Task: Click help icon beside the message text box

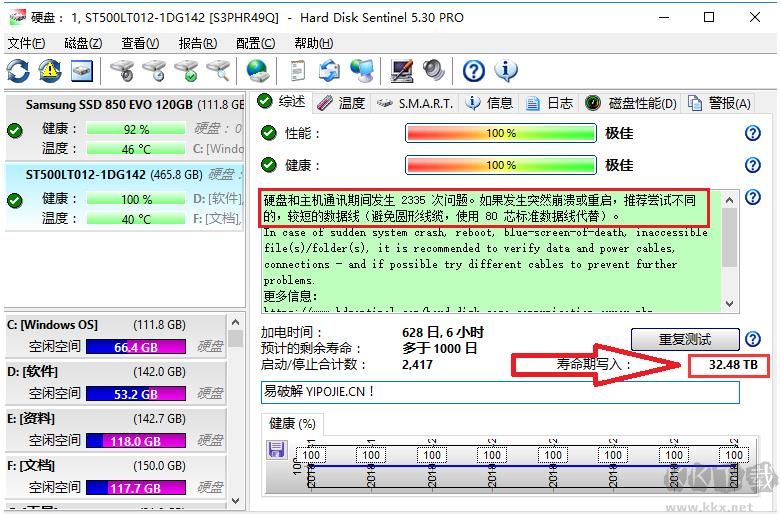Action: (x=753, y=197)
